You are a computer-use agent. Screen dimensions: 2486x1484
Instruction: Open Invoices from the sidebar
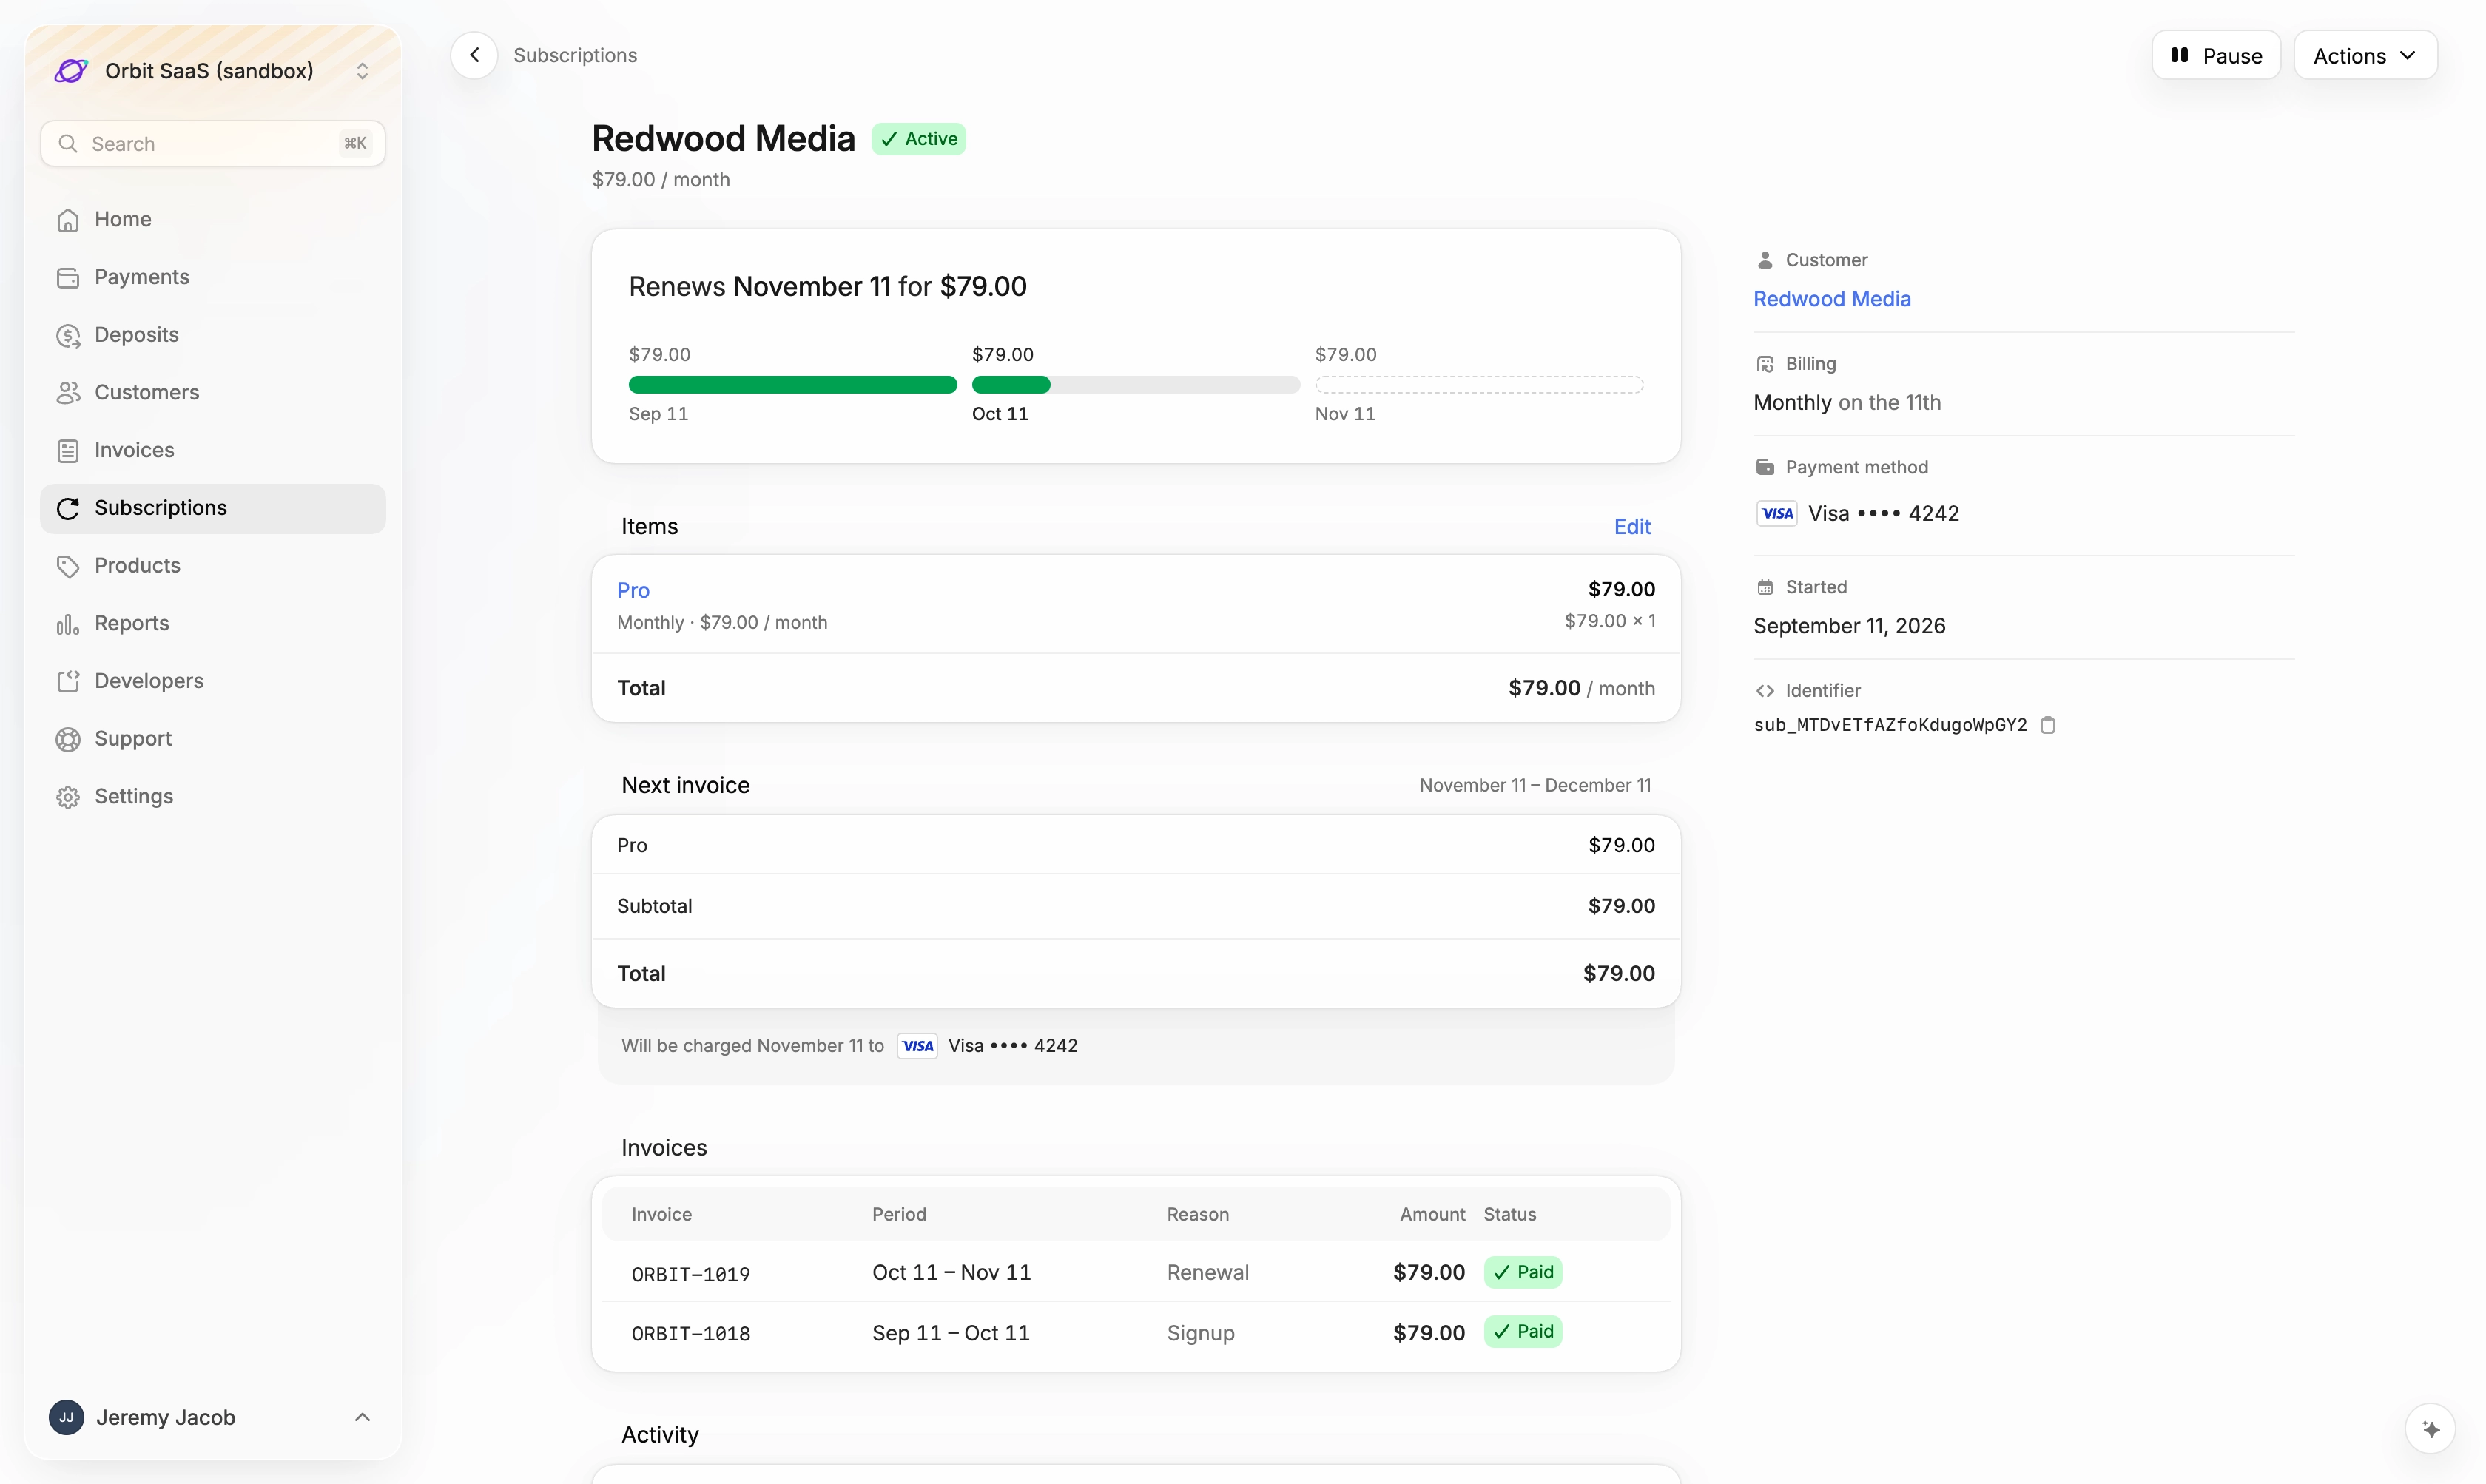click(212, 450)
